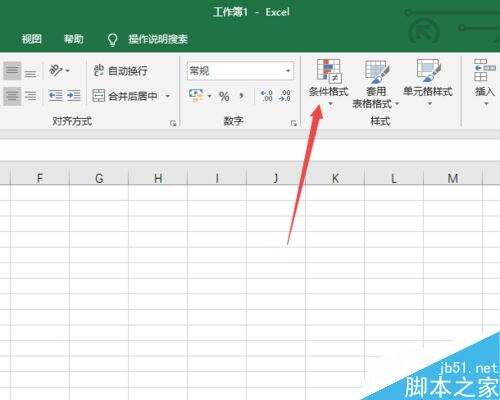Image resolution: width=500 pixels, height=400 pixels.
Task: Click the Comma Style button
Action: 241,96
